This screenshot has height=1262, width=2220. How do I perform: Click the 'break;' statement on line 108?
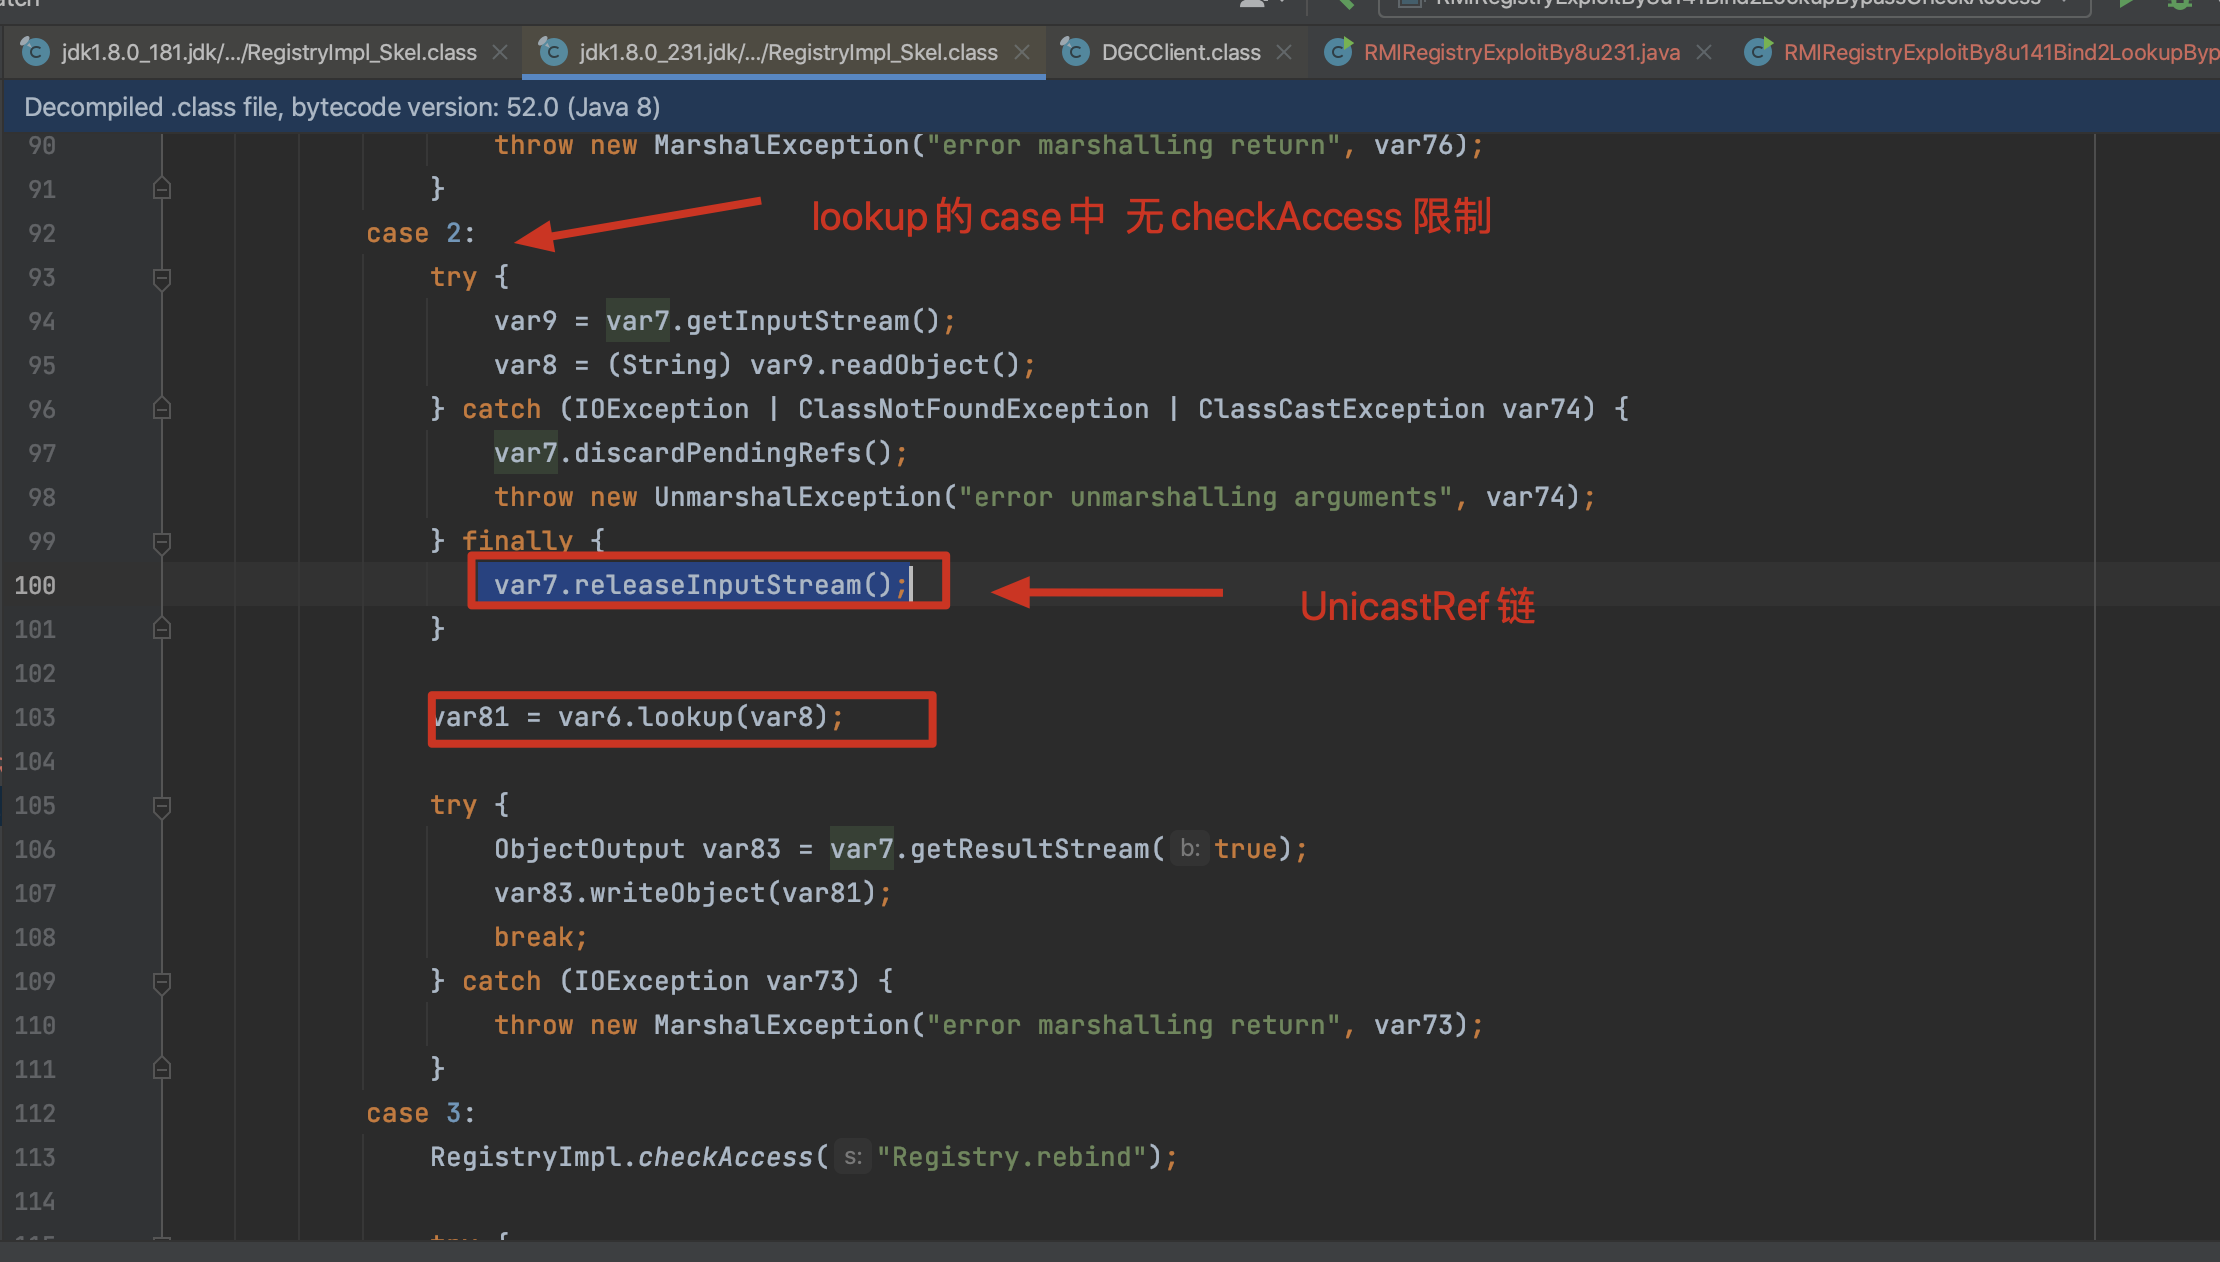pos(541,937)
